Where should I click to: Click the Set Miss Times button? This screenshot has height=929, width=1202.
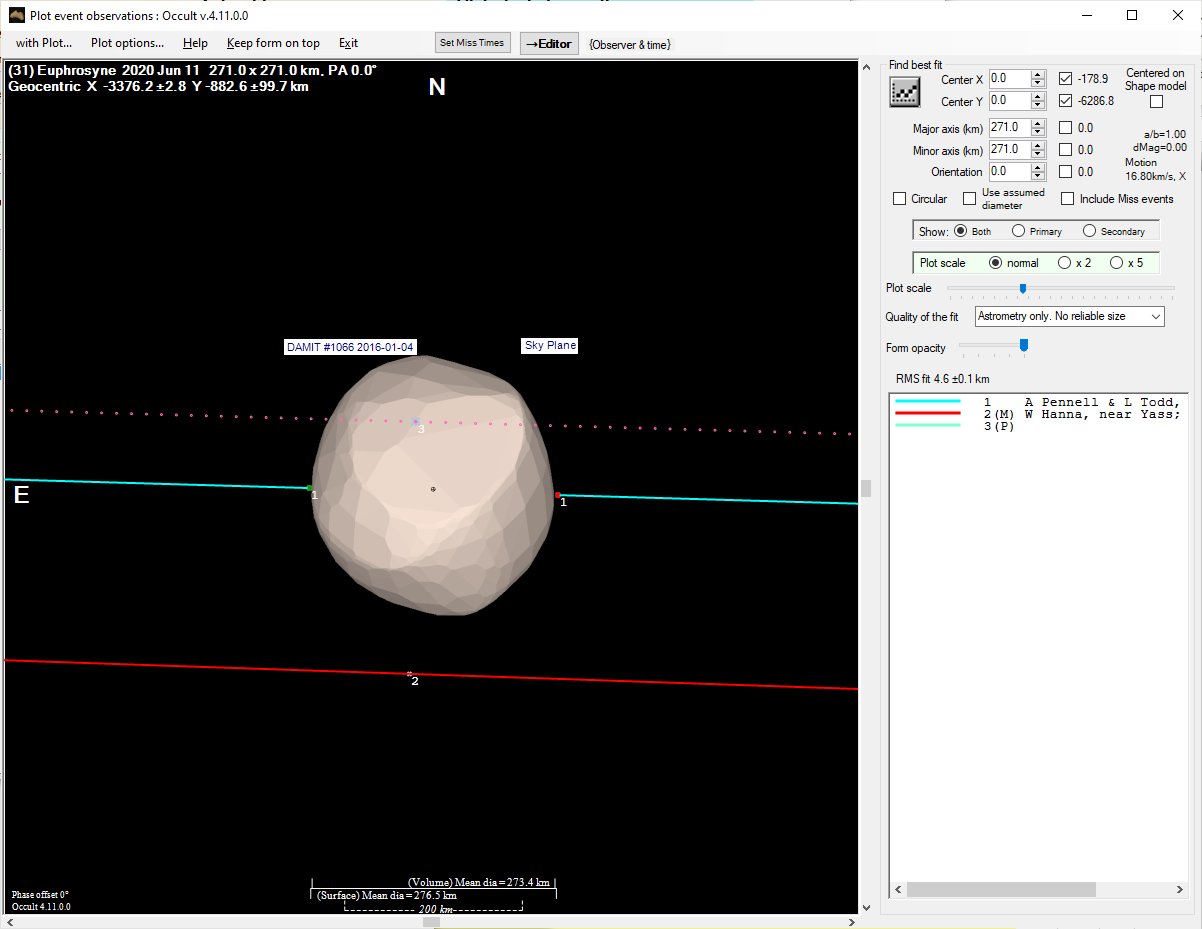472,43
